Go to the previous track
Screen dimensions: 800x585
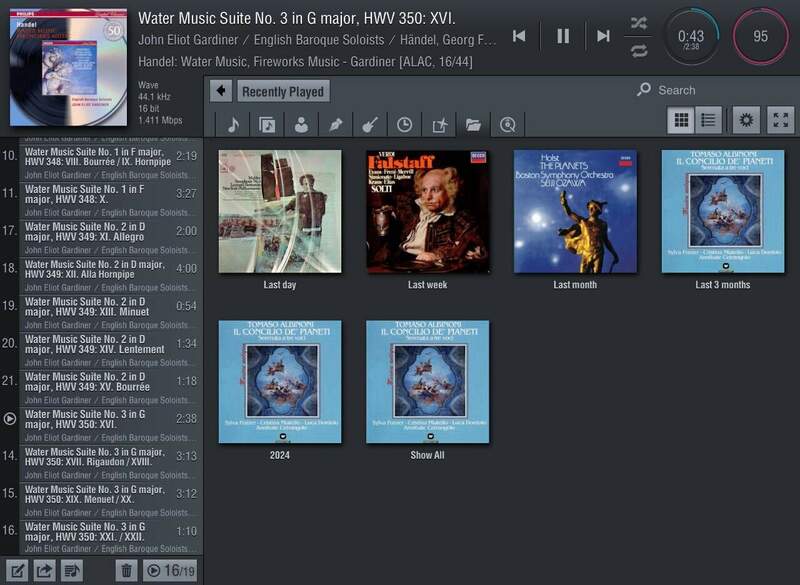click(x=519, y=36)
